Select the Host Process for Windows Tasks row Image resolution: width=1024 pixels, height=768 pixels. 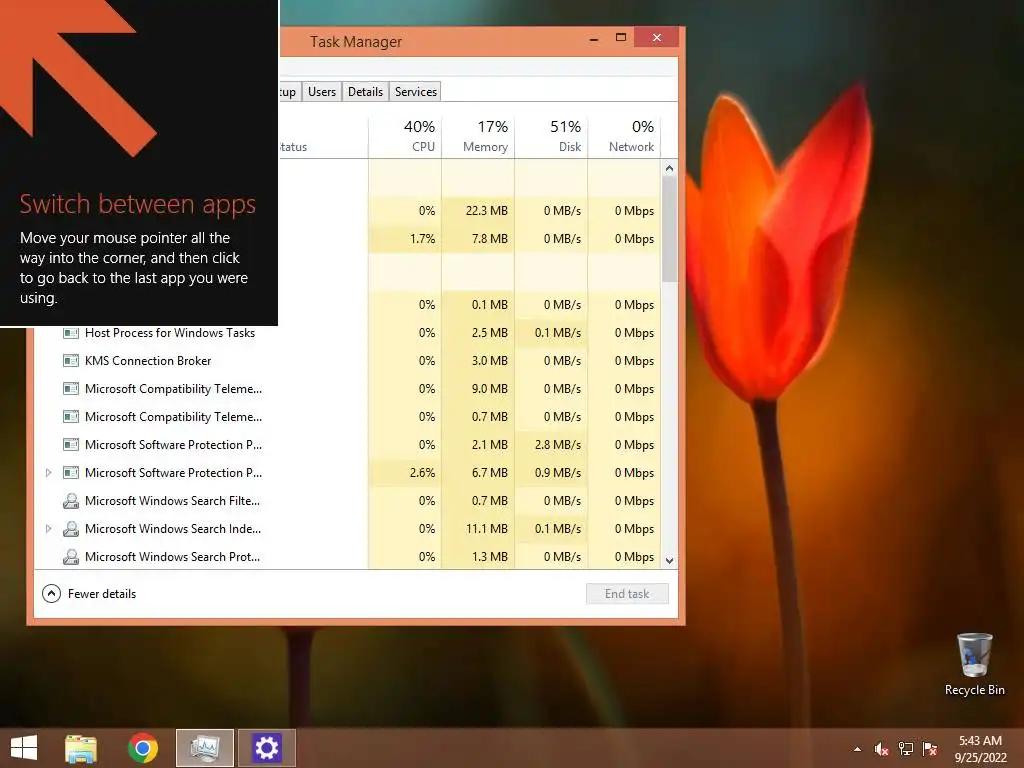click(x=347, y=333)
